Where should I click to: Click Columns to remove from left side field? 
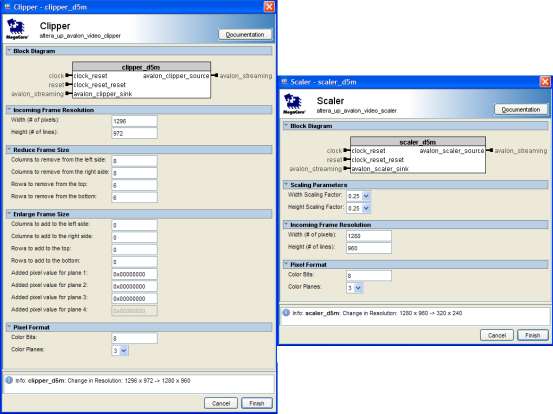point(134,161)
